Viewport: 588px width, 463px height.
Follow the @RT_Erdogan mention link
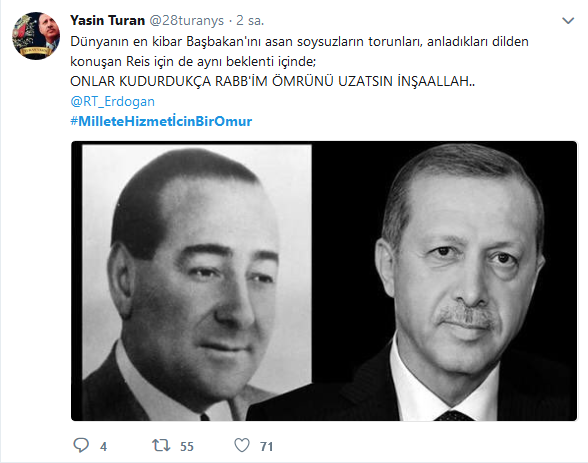[112, 101]
